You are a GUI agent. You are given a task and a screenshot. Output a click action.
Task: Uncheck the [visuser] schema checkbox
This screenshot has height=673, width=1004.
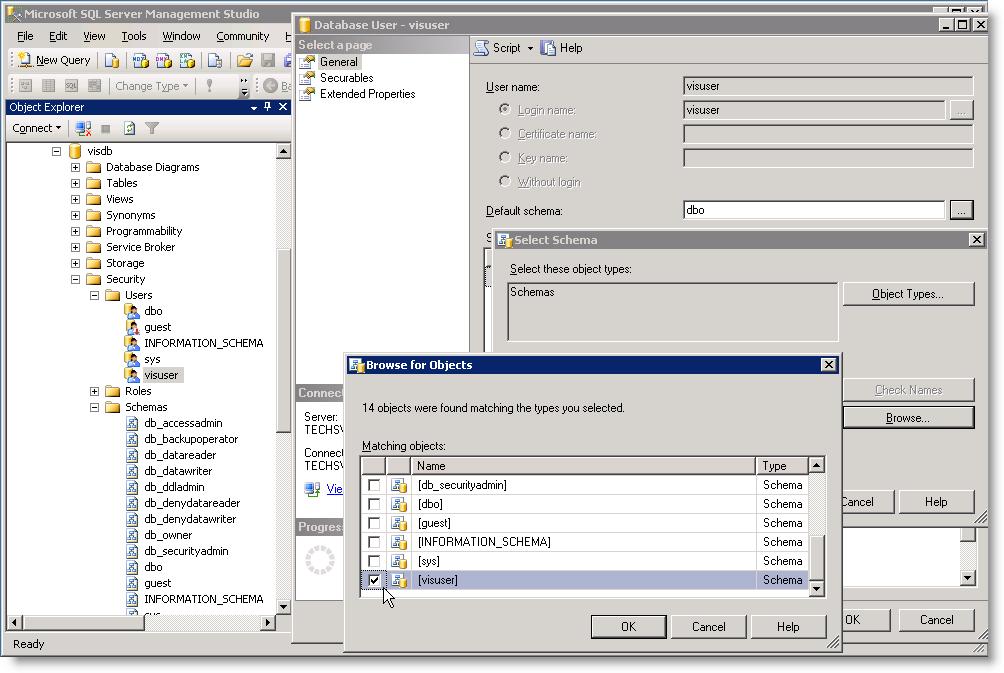click(x=374, y=580)
